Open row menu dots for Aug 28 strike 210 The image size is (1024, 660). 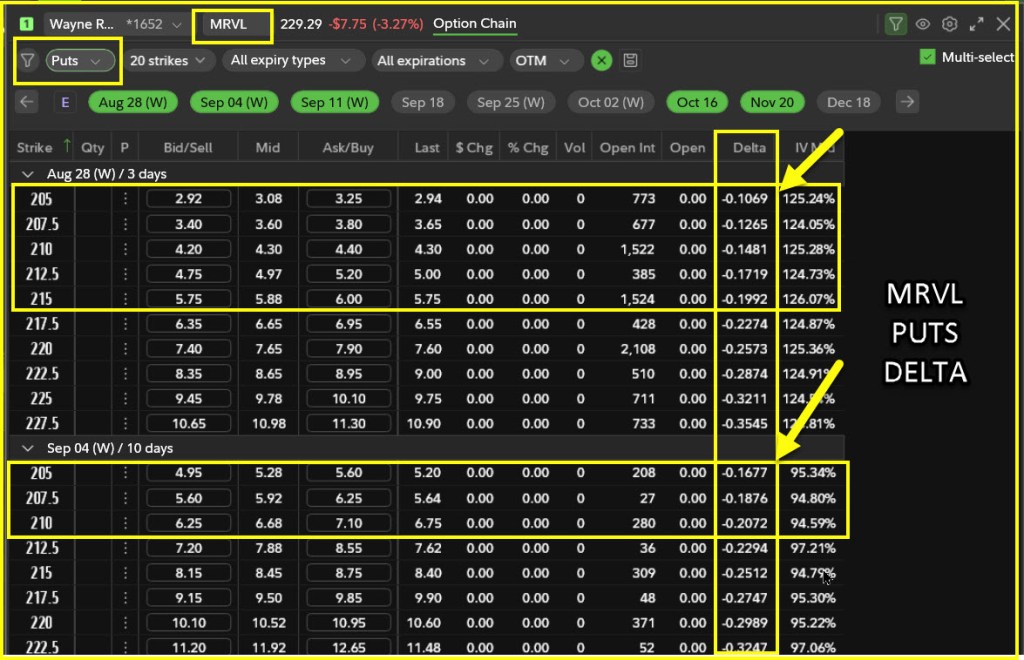pyautogui.click(x=125, y=249)
